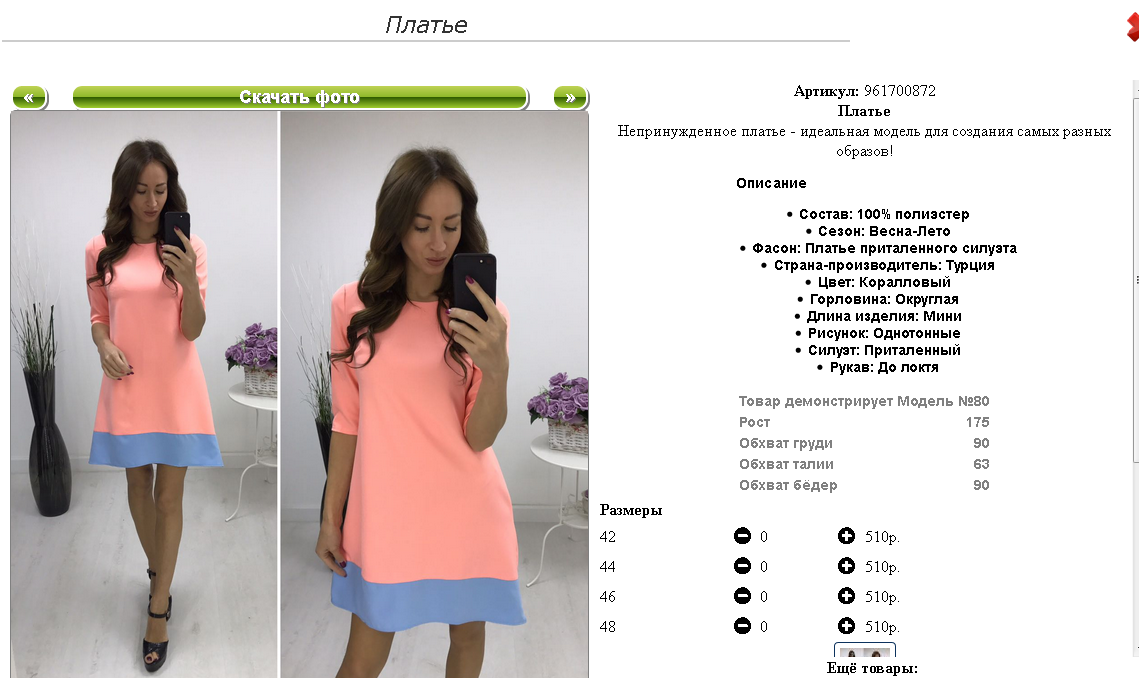Decrease quantity for size 48

pyautogui.click(x=742, y=626)
